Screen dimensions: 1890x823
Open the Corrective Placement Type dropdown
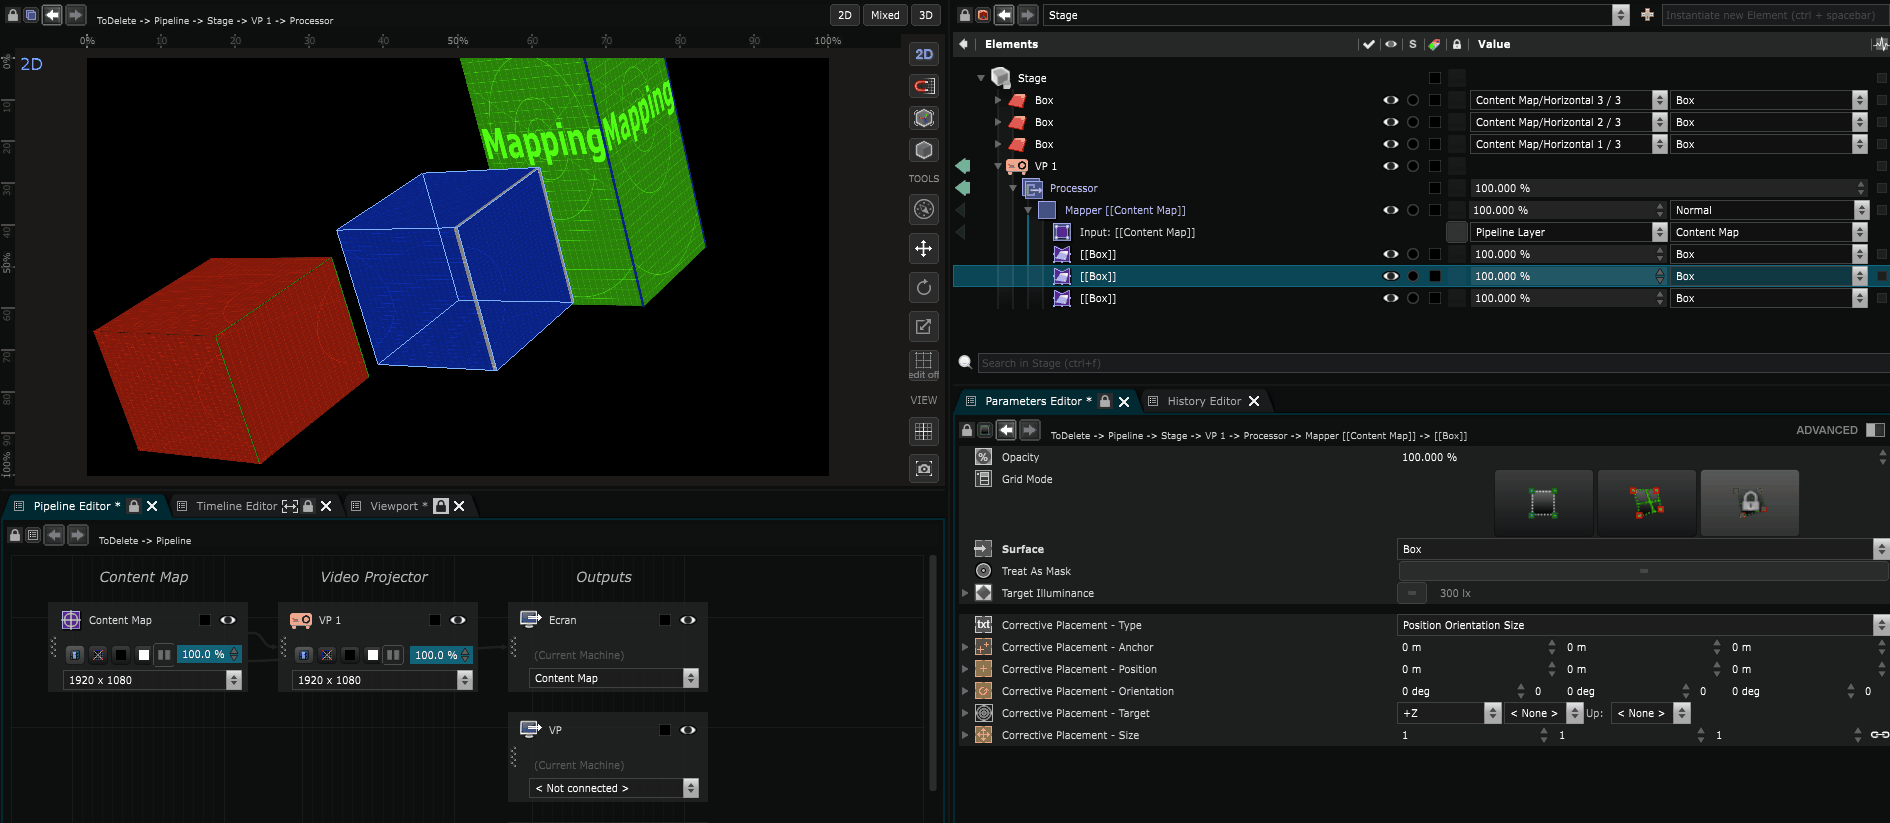(x=1642, y=625)
